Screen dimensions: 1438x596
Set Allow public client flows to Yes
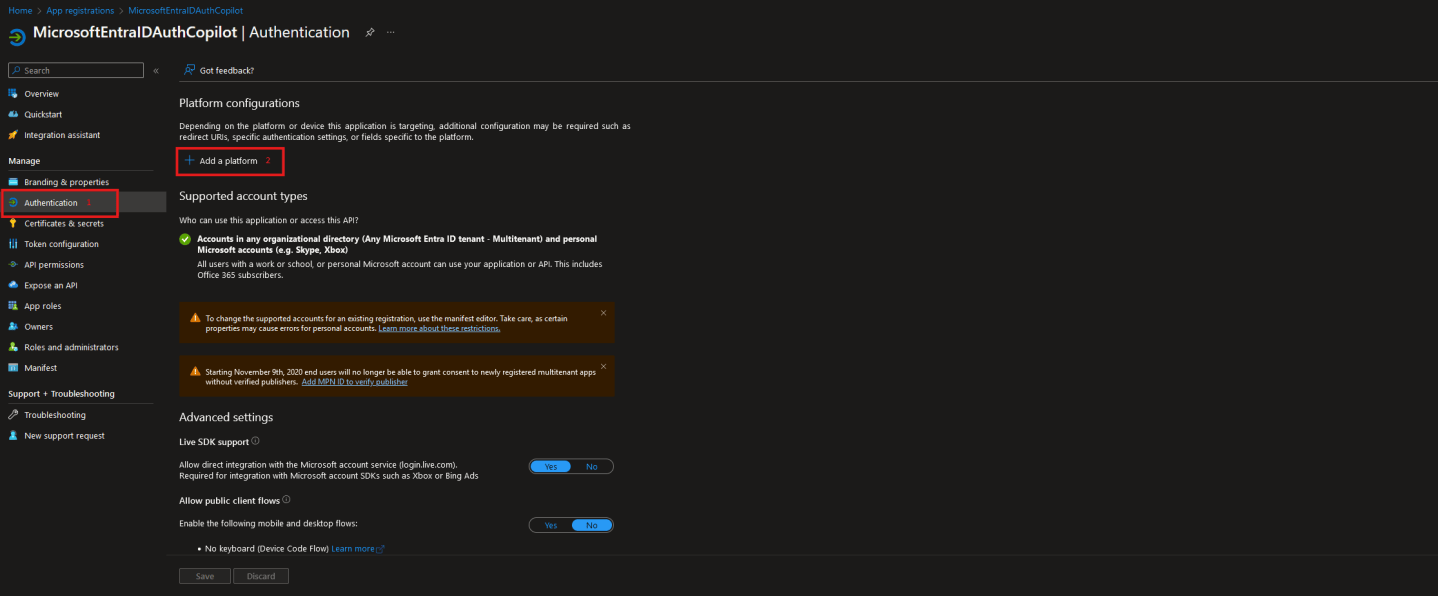click(x=550, y=525)
